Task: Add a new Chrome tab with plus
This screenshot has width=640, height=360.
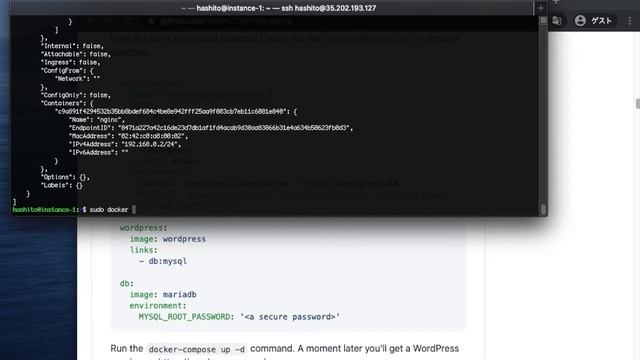Action: coord(556,2)
